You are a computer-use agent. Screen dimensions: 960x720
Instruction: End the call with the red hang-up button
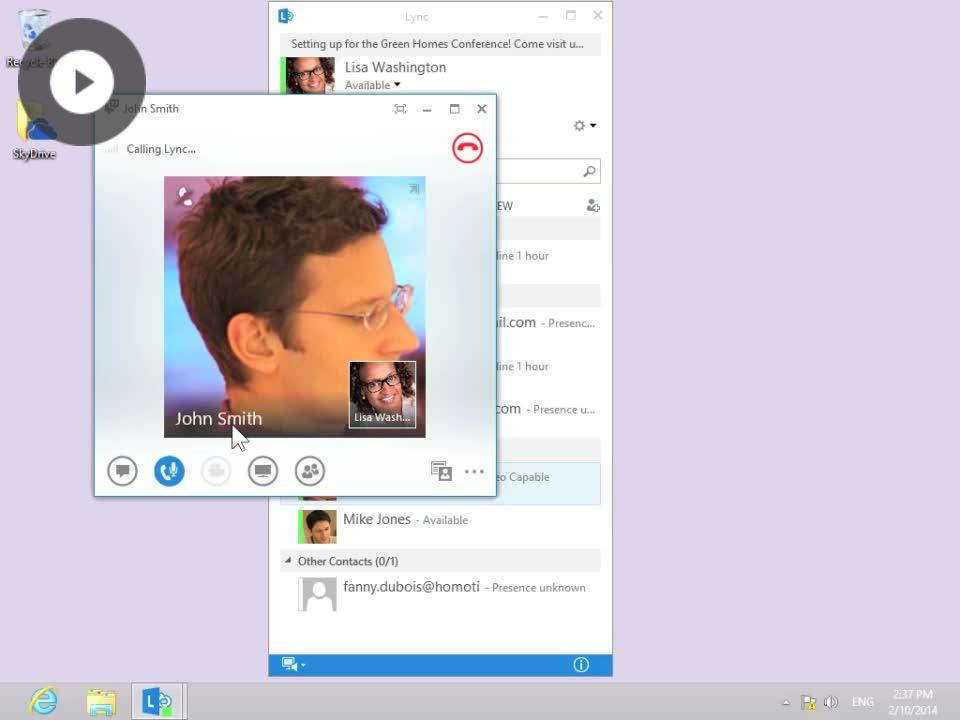pos(467,148)
